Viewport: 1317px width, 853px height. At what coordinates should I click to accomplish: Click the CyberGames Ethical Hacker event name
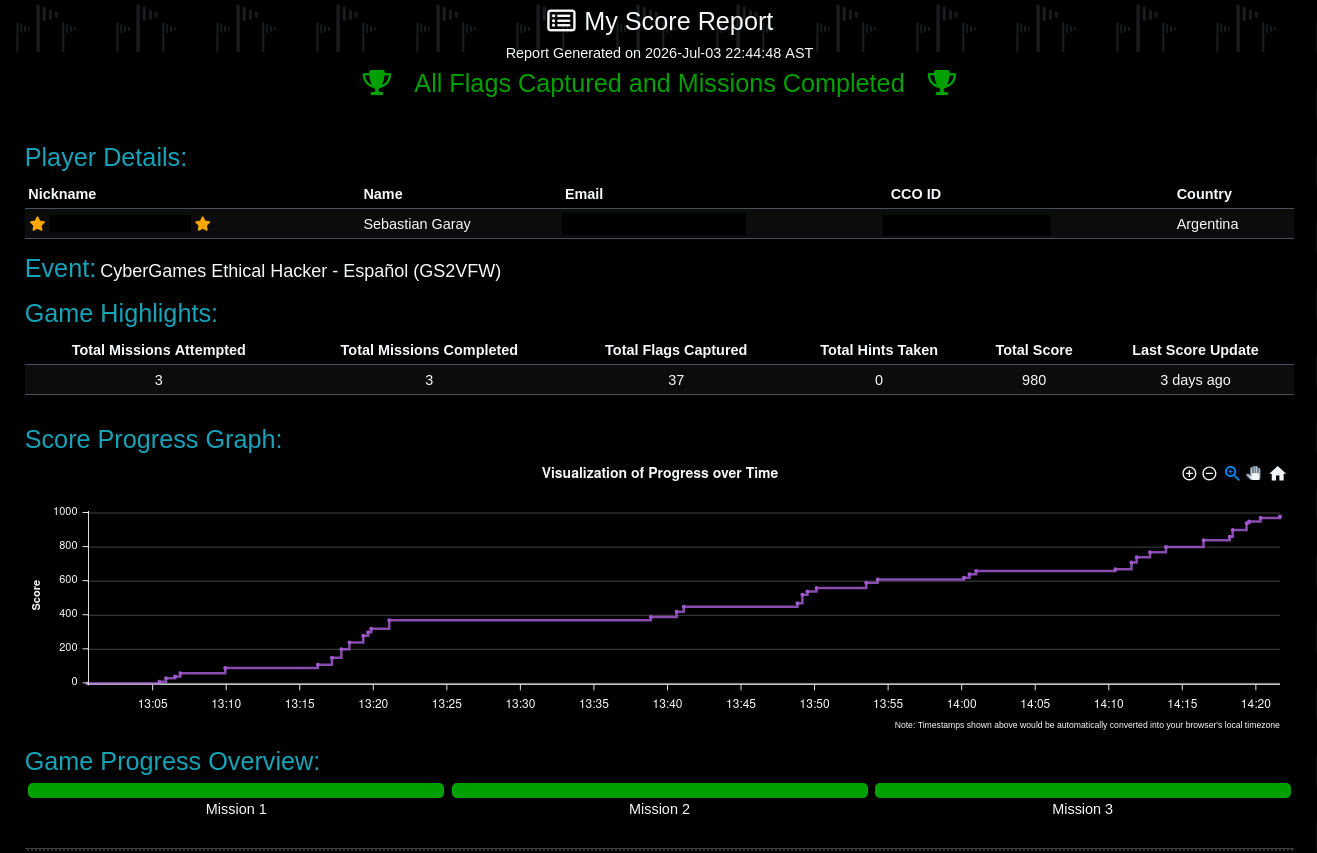coord(301,271)
